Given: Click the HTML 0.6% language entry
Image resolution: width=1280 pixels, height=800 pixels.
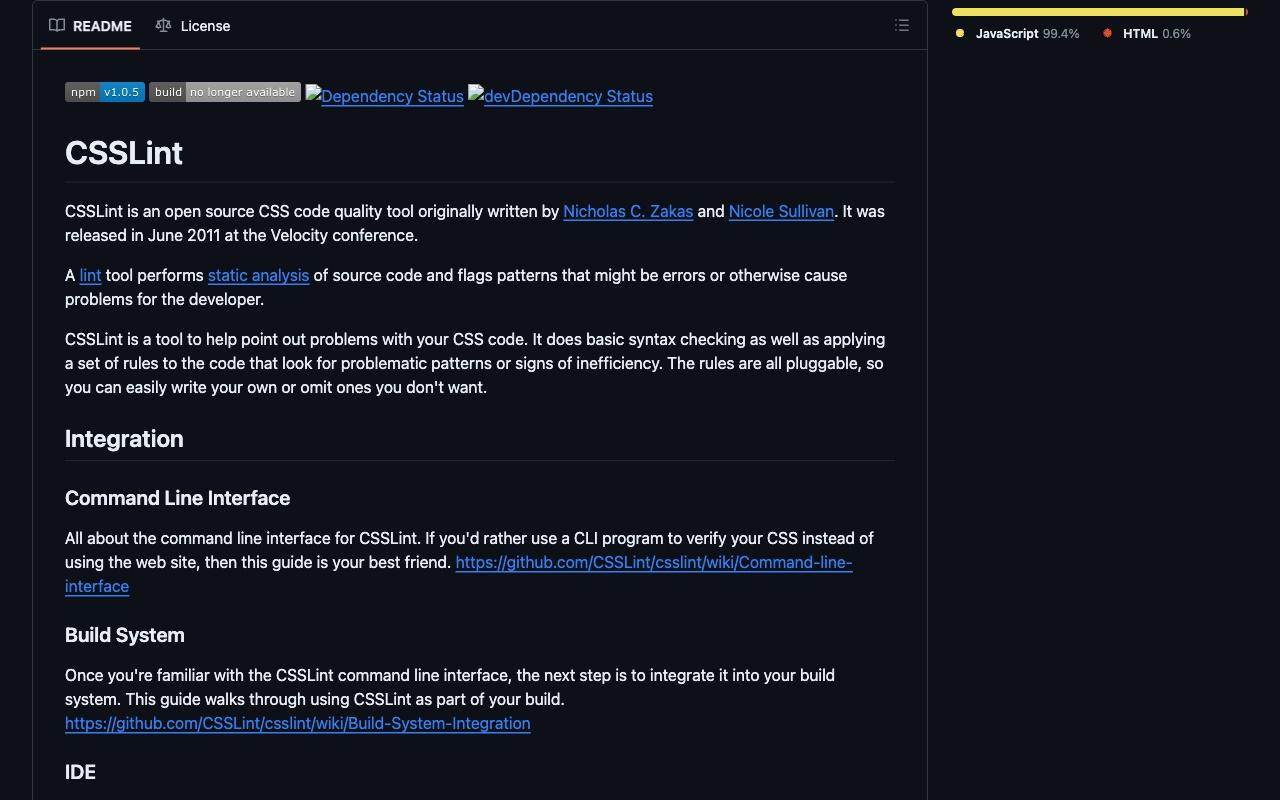Looking at the screenshot, I should [x=1147, y=34].
